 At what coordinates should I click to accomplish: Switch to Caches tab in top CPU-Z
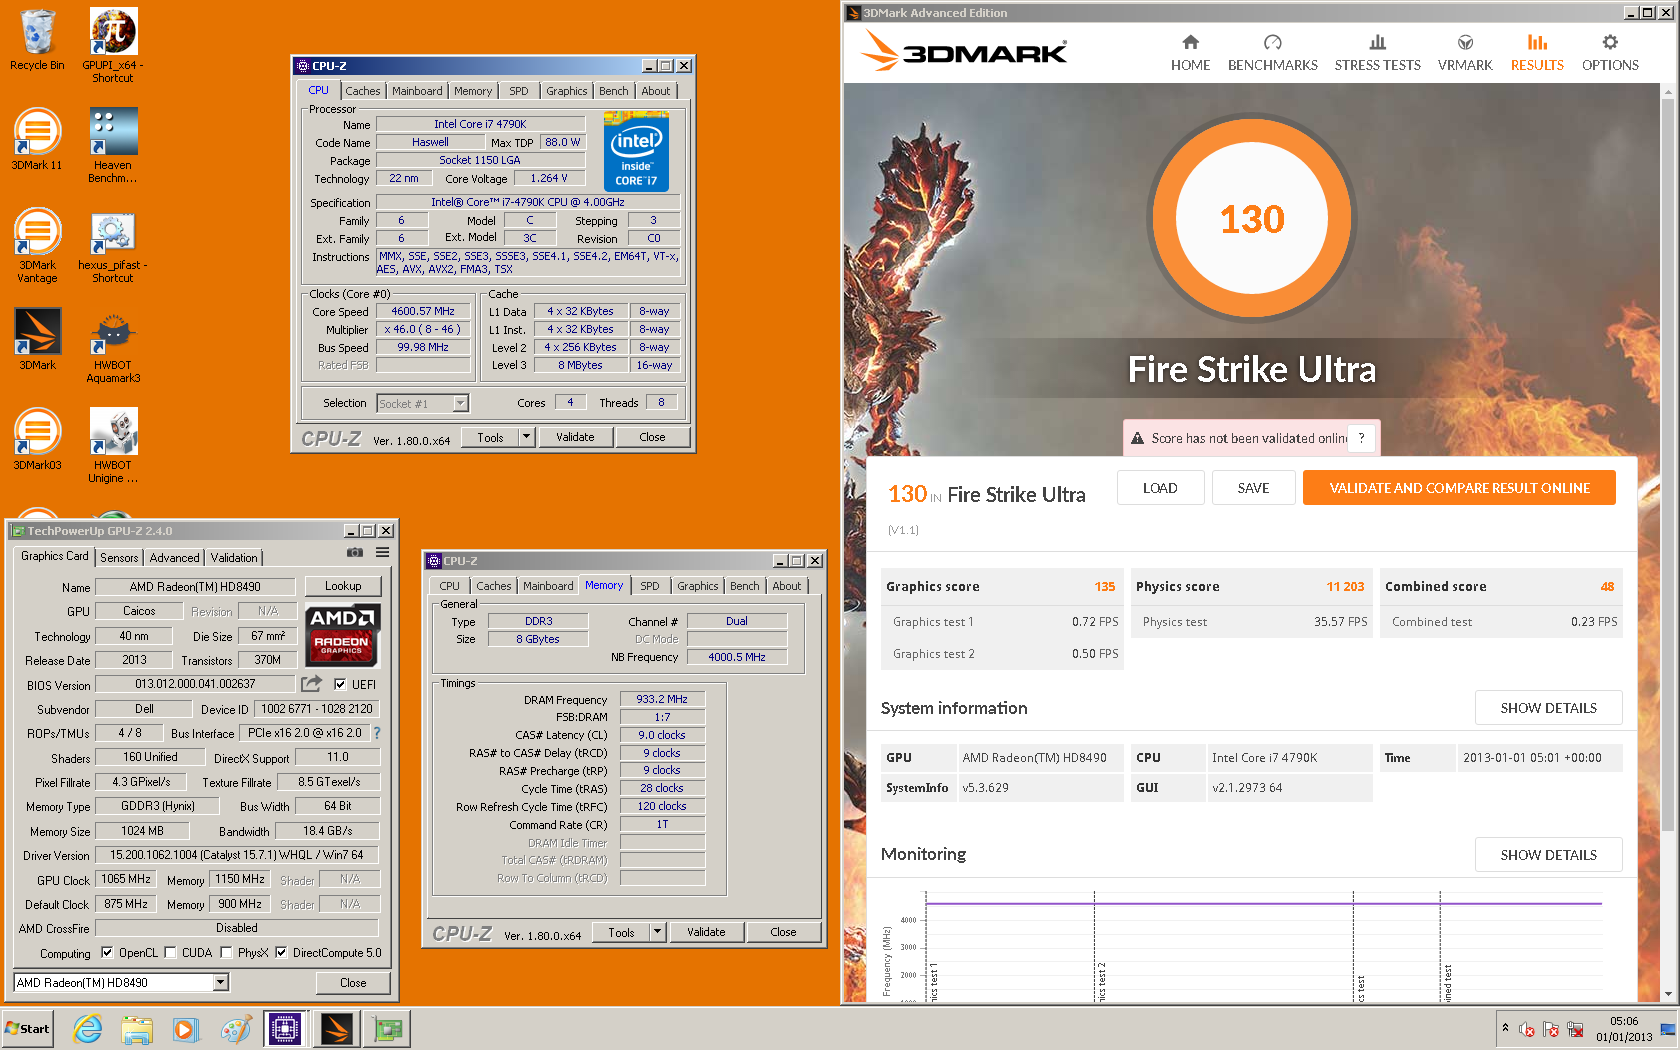(363, 91)
